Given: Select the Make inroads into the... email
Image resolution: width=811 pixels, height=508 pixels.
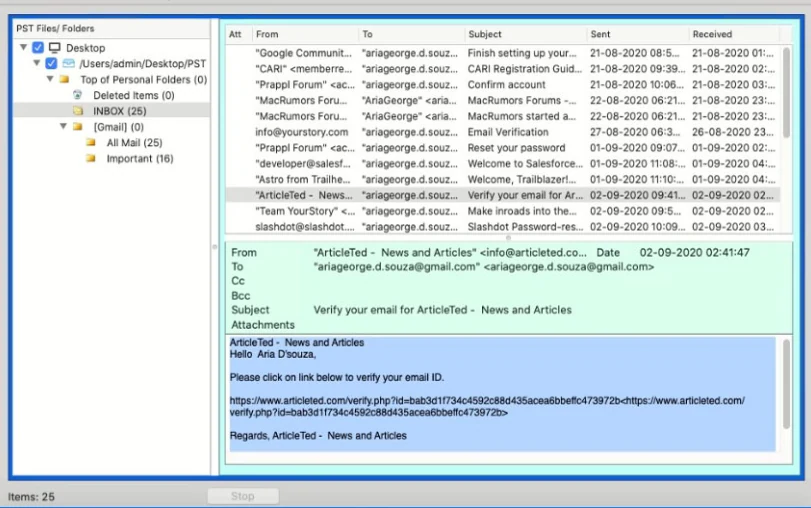Looking at the screenshot, I should (x=502, y=211).
